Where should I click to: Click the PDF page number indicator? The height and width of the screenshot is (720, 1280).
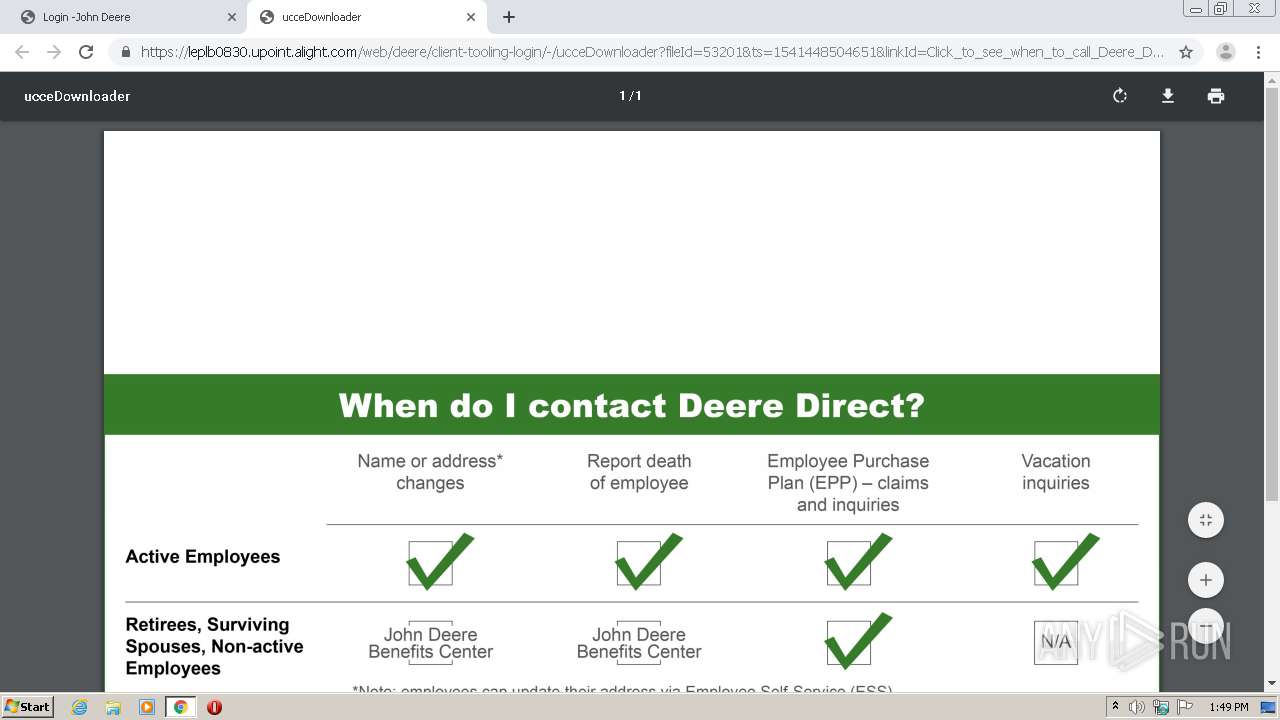630,96
